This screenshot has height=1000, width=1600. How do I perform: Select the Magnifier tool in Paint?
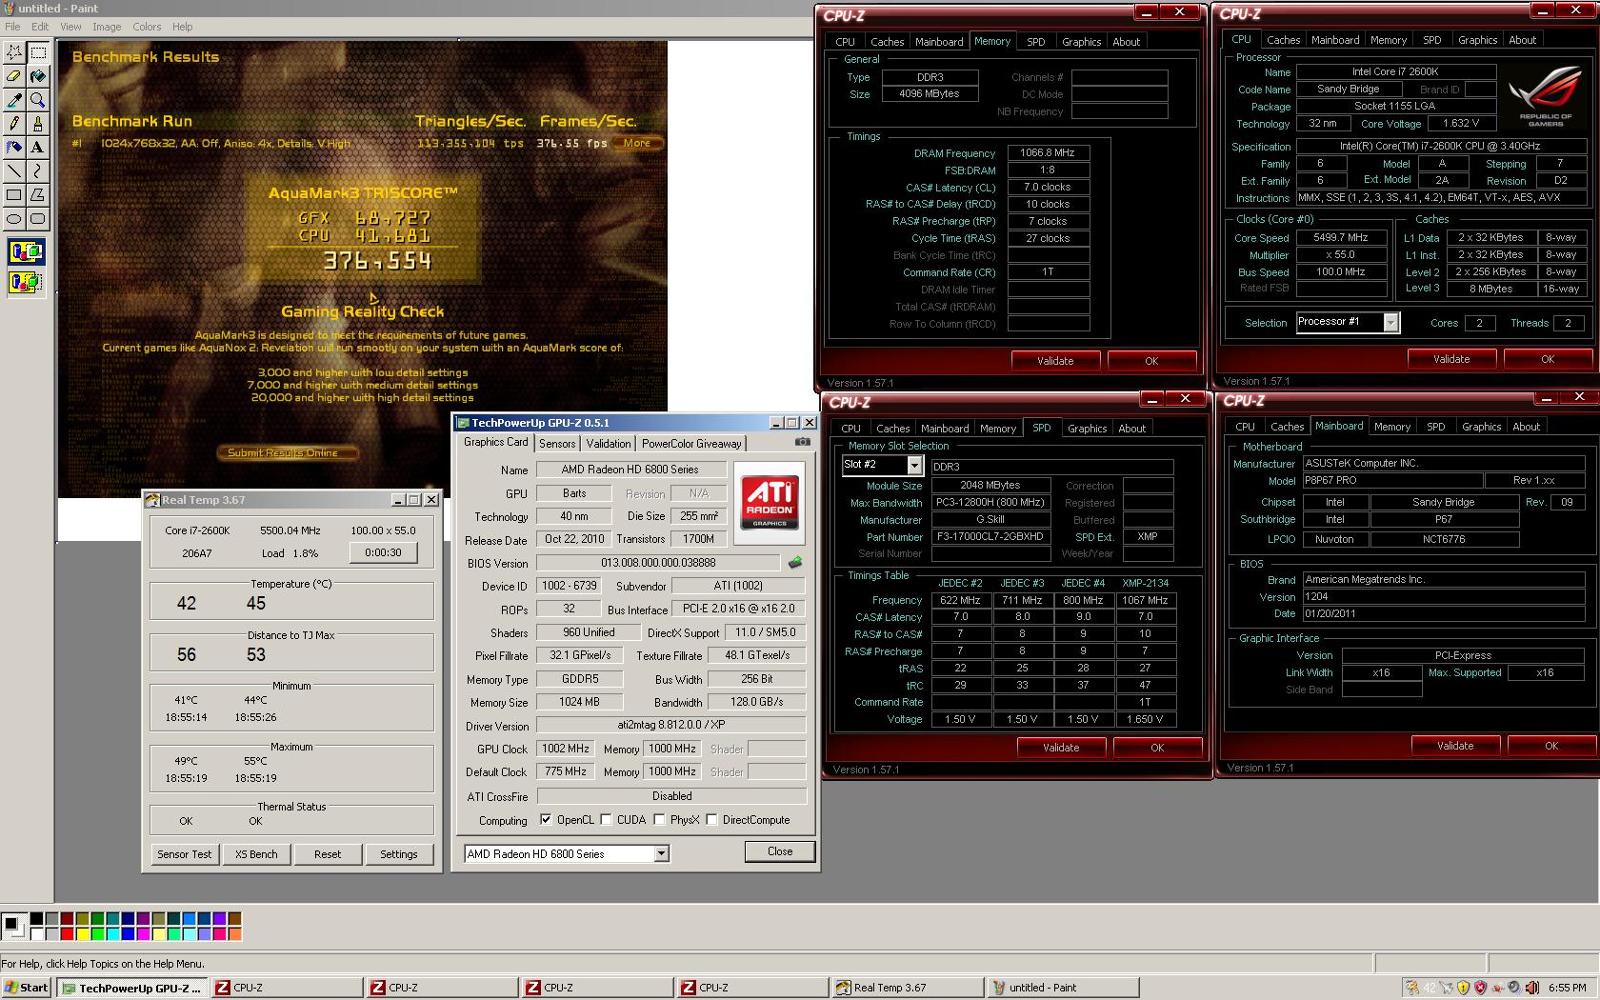[x=38, y=100]
